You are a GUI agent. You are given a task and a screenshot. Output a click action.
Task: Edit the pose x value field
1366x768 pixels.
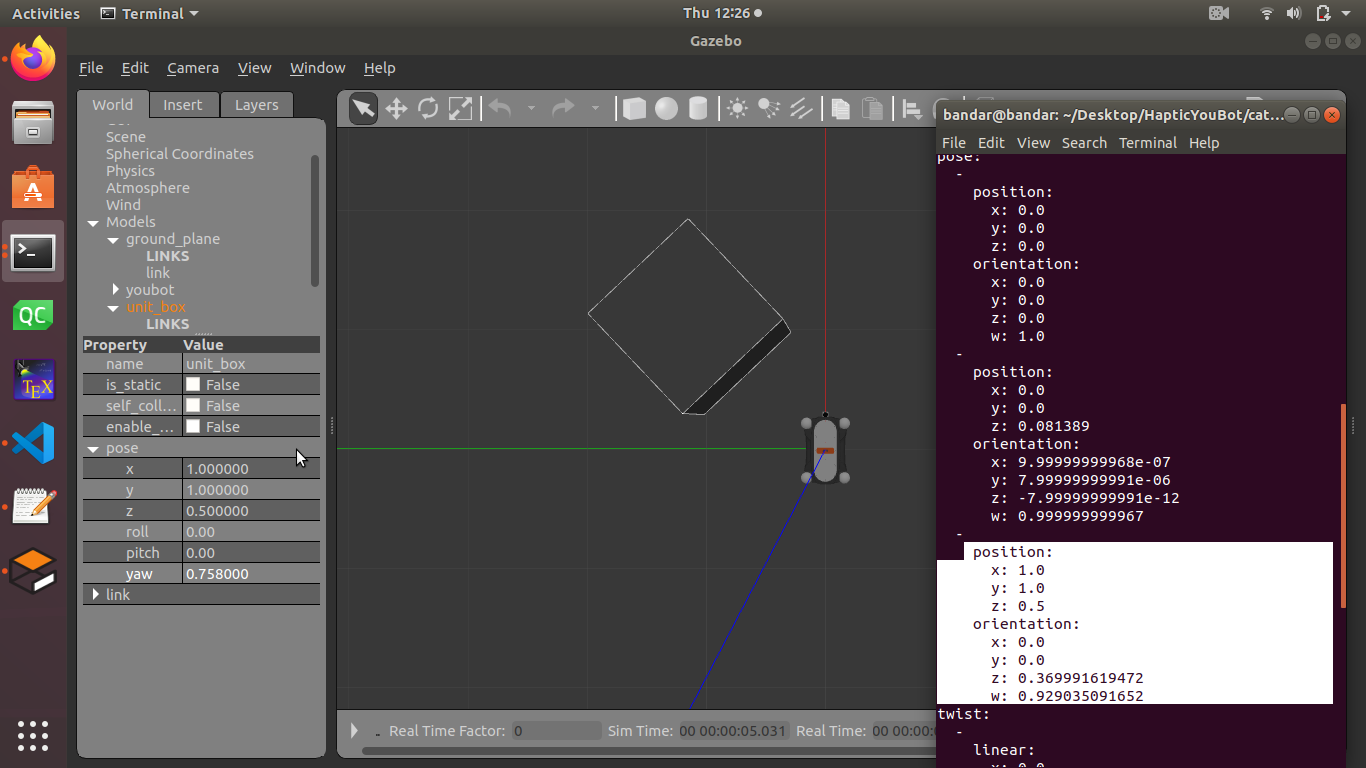pos(251,469)
